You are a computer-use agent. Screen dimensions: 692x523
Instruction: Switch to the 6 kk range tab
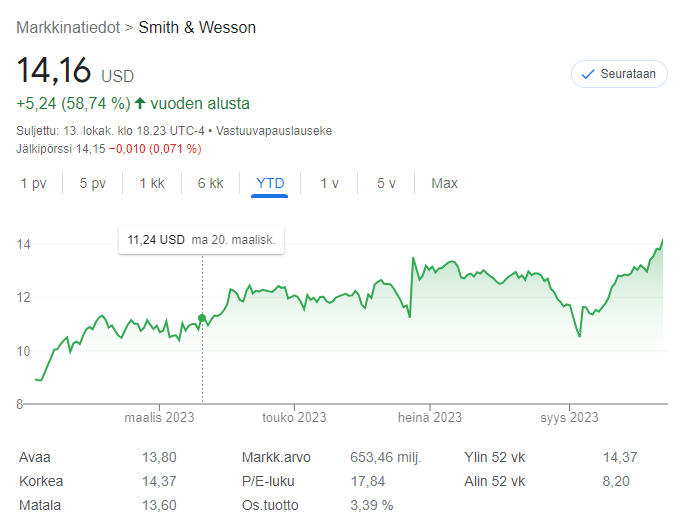point(211,183)
